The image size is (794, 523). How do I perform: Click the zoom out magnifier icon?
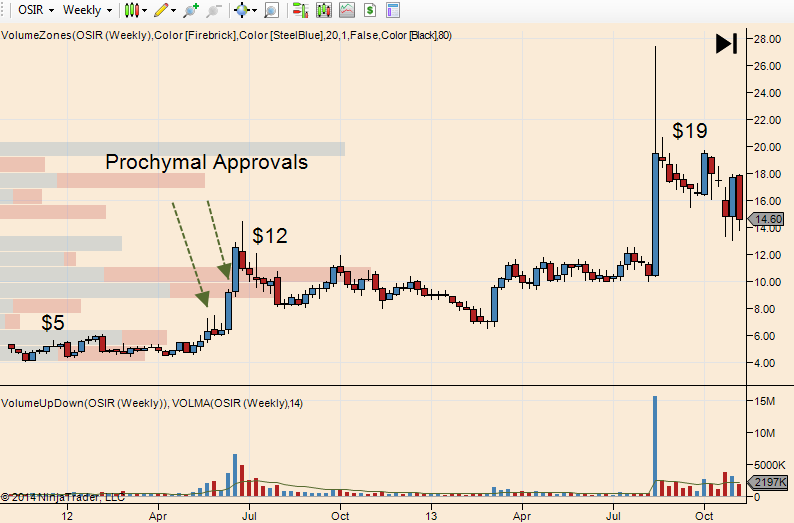(211, 10)
